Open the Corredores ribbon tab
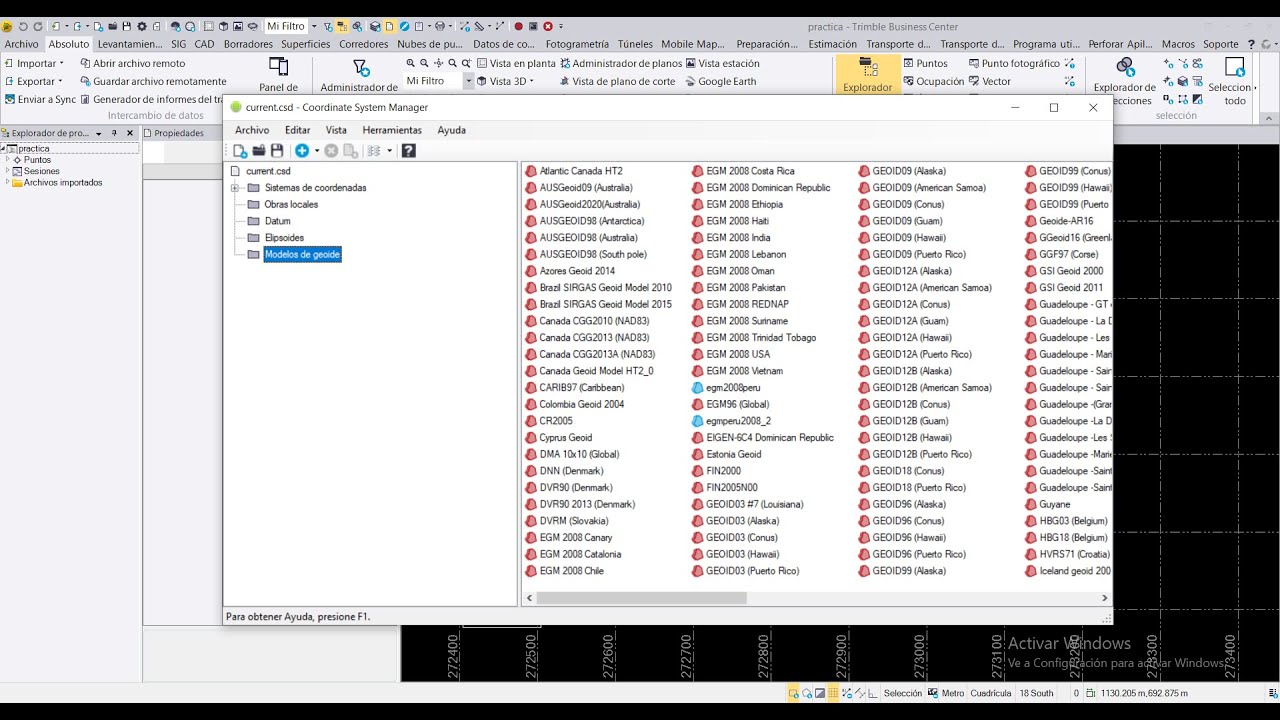 coord(363,44)
